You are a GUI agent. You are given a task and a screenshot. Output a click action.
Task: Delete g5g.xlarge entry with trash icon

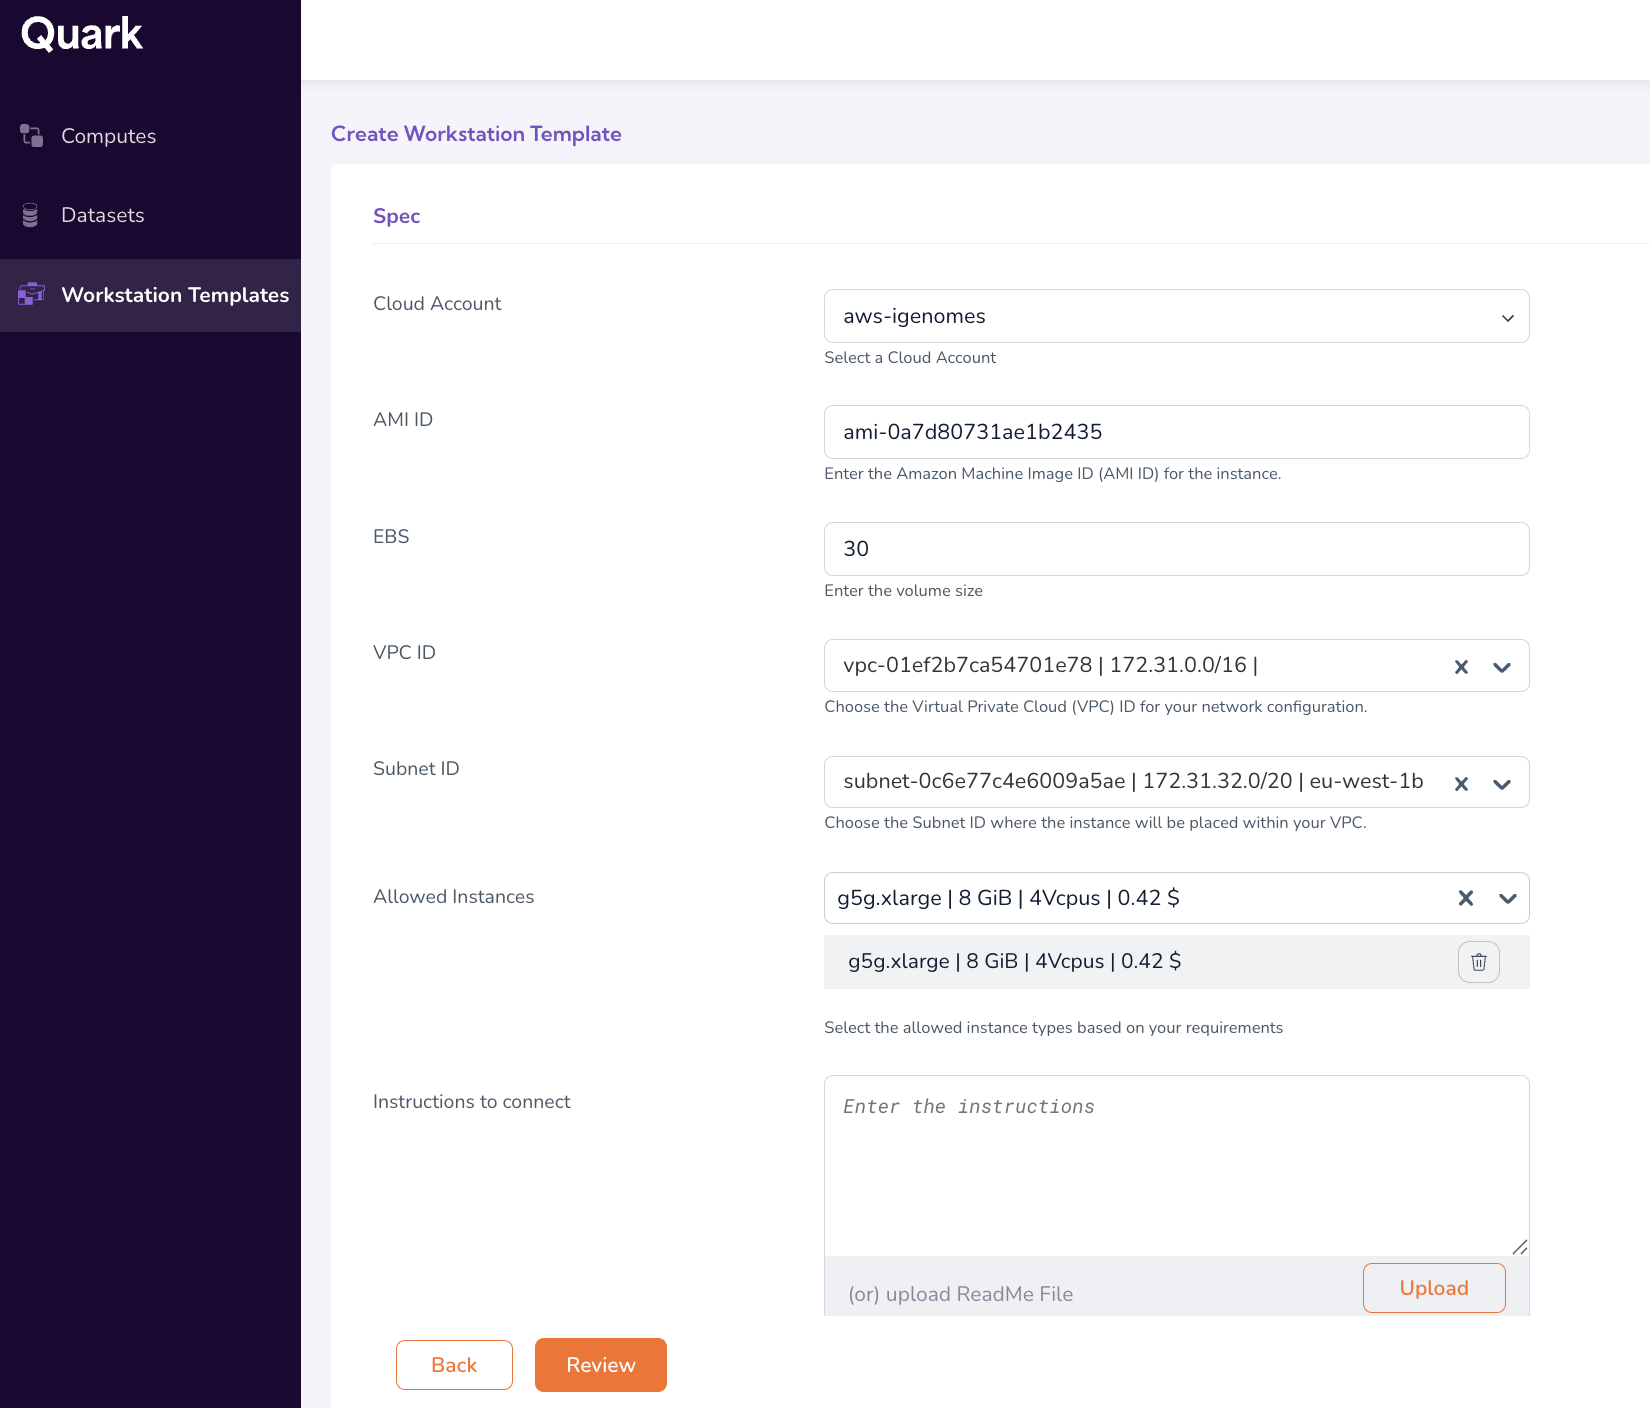pyautogui.click(x=1479, y=962)
